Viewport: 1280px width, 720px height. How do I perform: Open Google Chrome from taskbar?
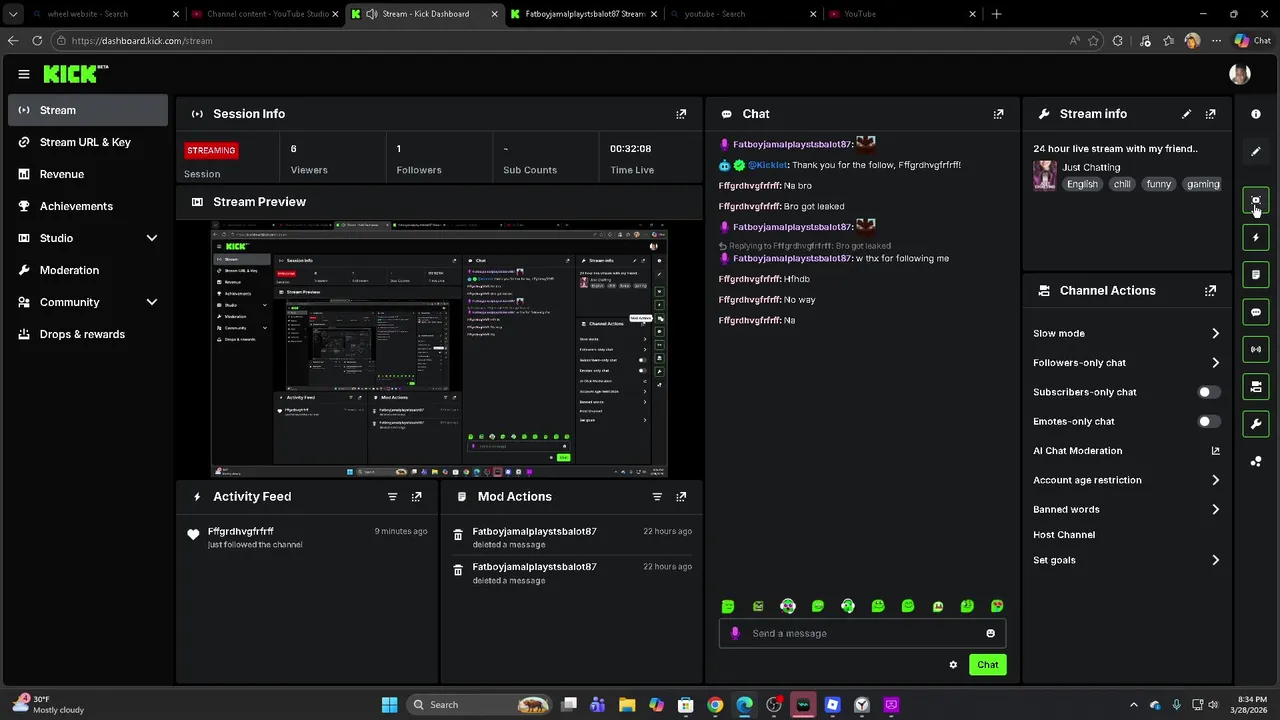tap(715, 705)
